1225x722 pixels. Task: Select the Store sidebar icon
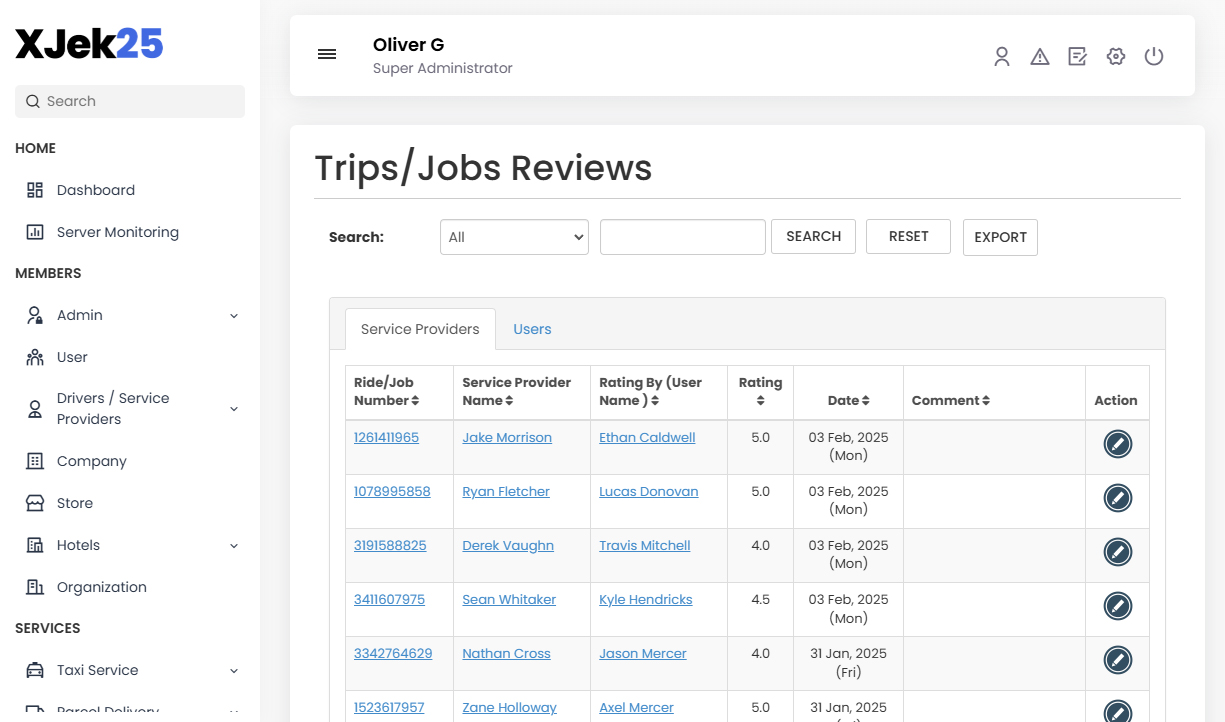[34, 503]
